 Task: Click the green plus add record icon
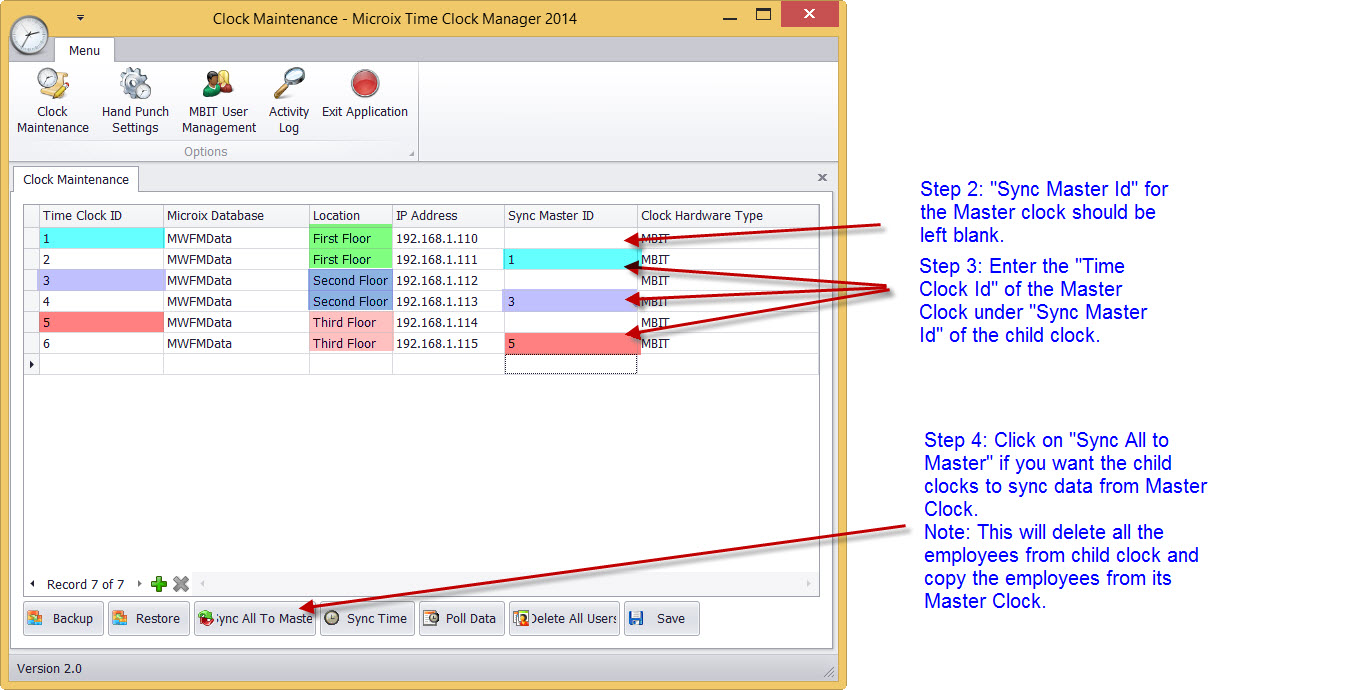[159, 584]
